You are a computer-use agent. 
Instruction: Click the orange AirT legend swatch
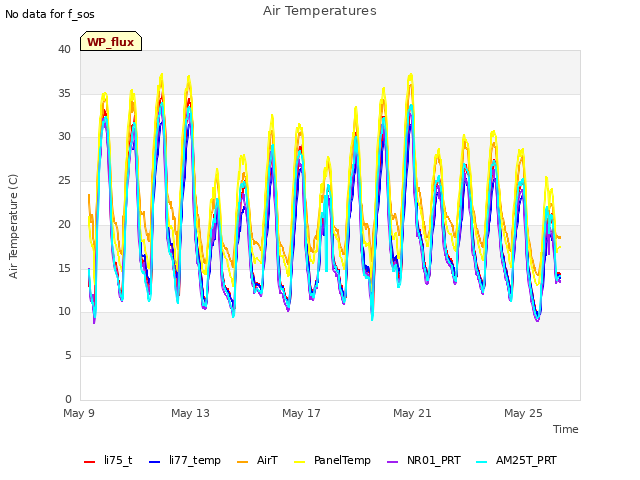click(x=242, y=462)
